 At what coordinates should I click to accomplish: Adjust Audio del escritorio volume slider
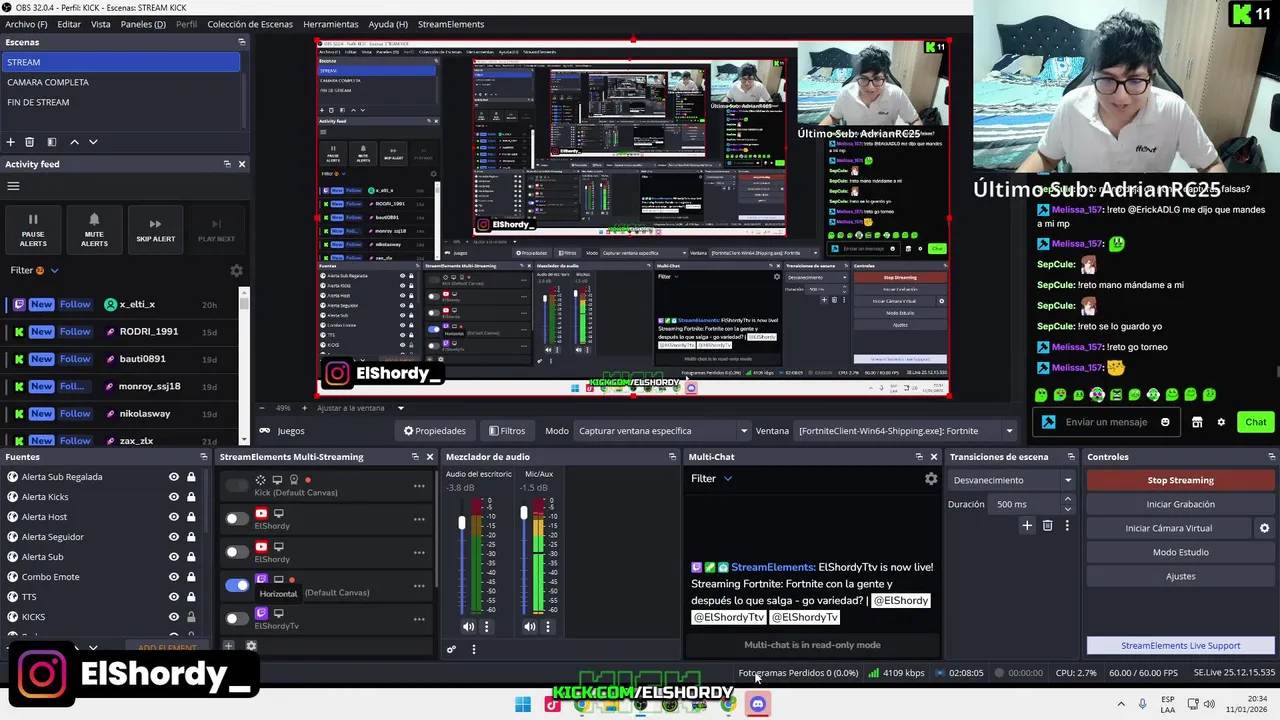tap(462, 523)
